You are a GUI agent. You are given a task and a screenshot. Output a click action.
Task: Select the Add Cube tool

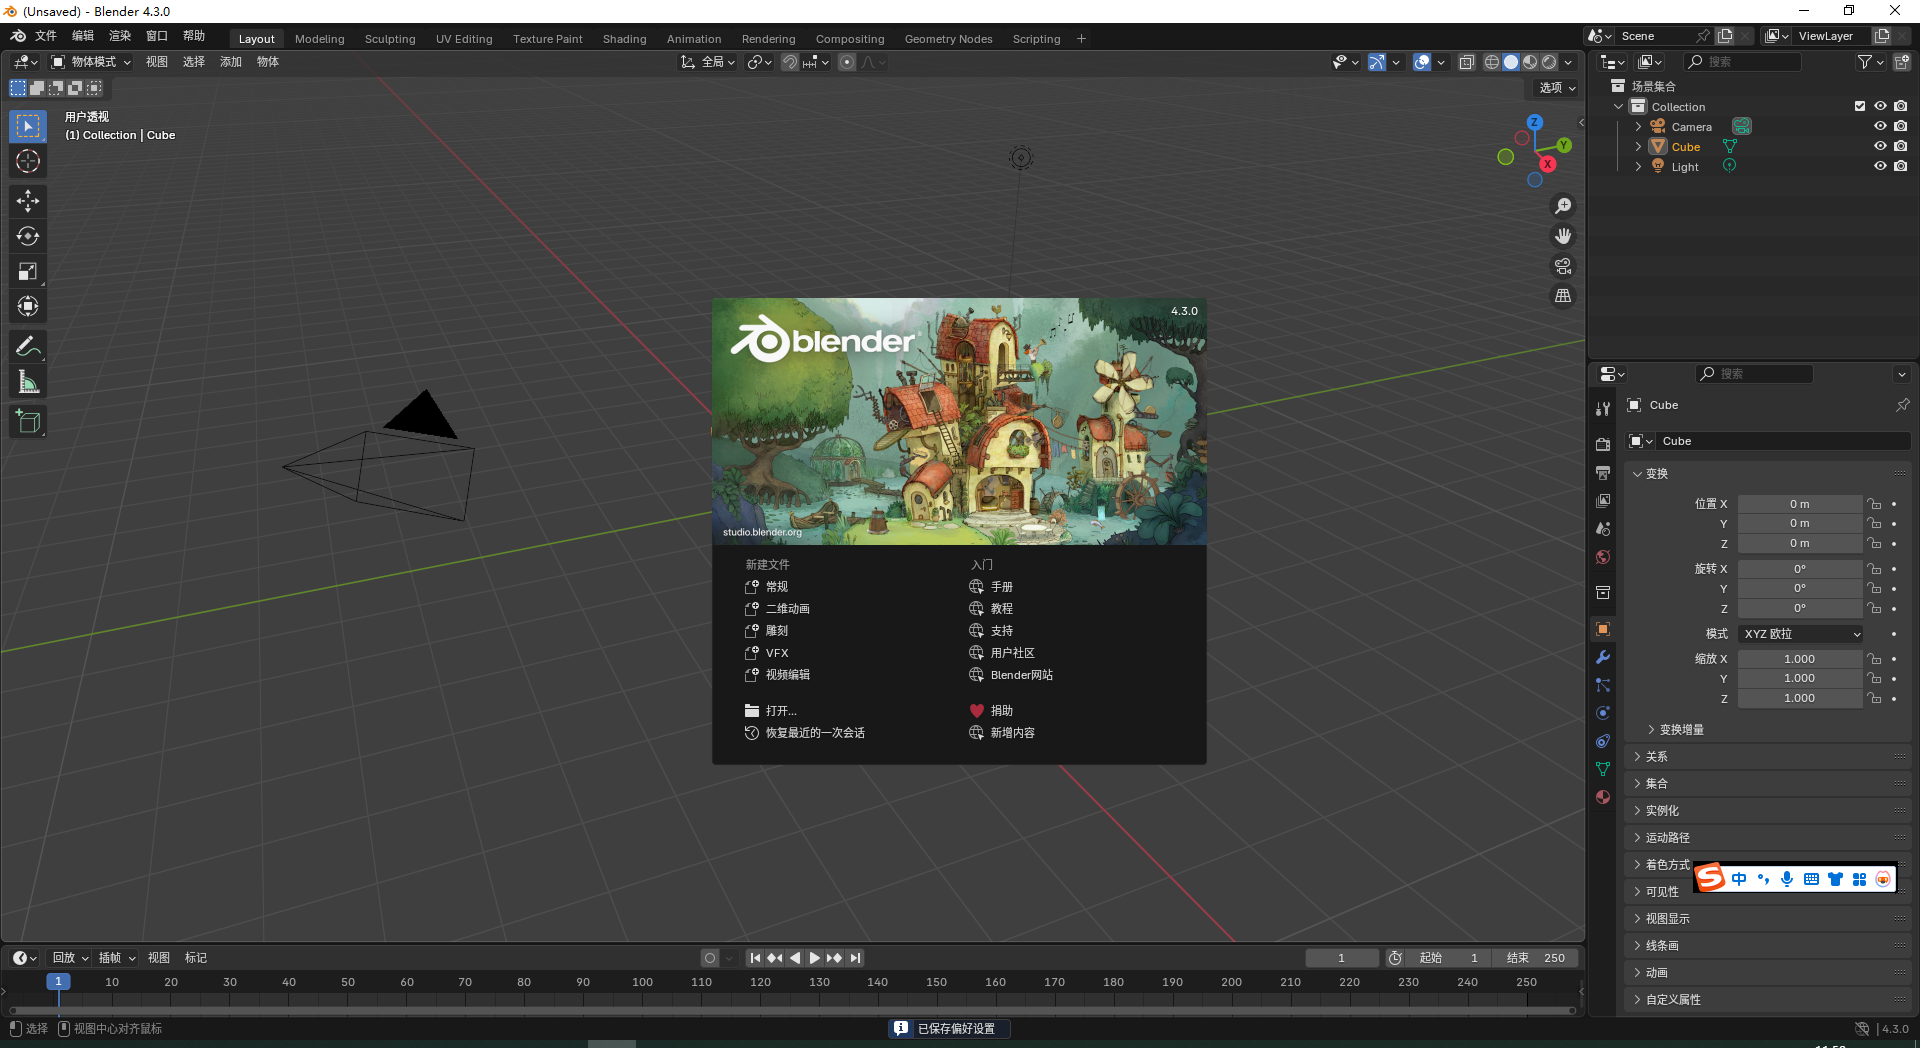click(x=27, y=421)
